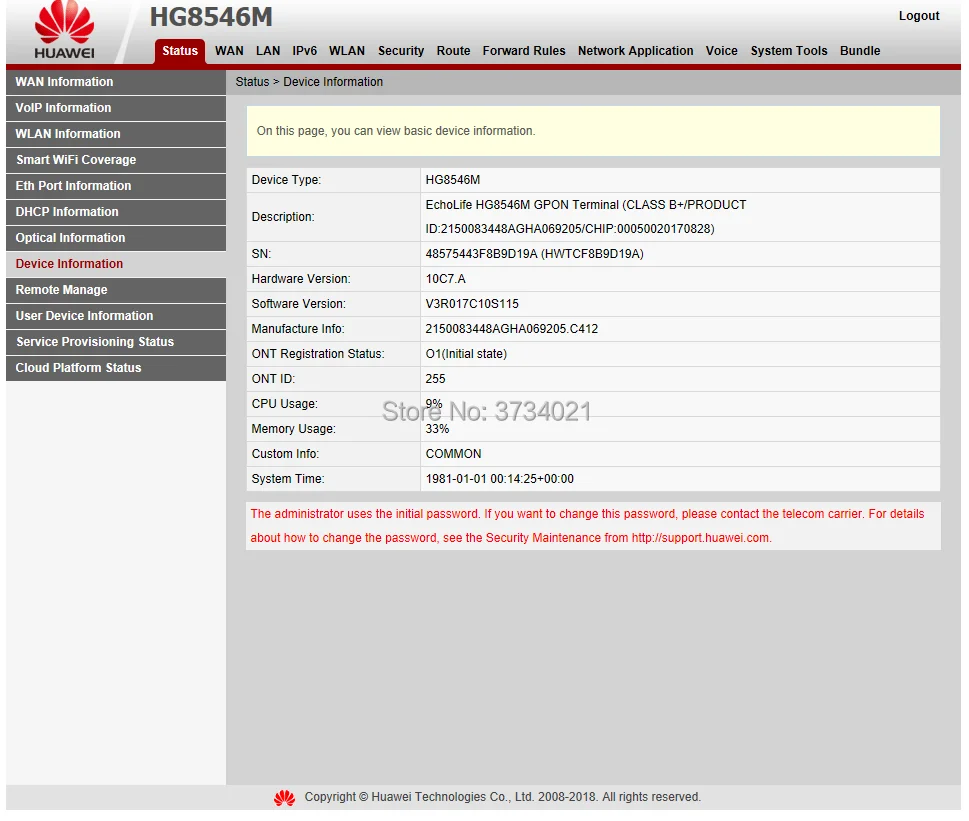Select the Forward Rules tab
This screenshot has width=969, height=821.
pos(523,51)
